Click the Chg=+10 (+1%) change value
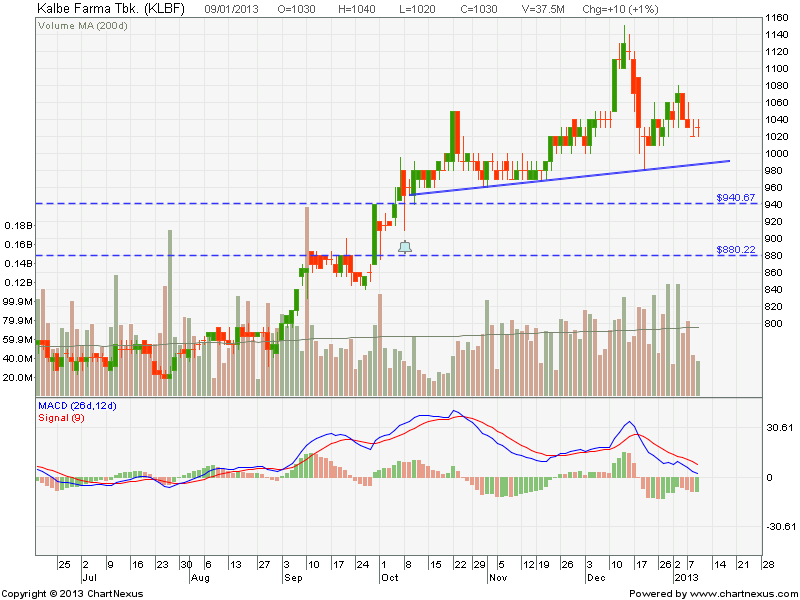800x600 pixels. click(620, 9)
